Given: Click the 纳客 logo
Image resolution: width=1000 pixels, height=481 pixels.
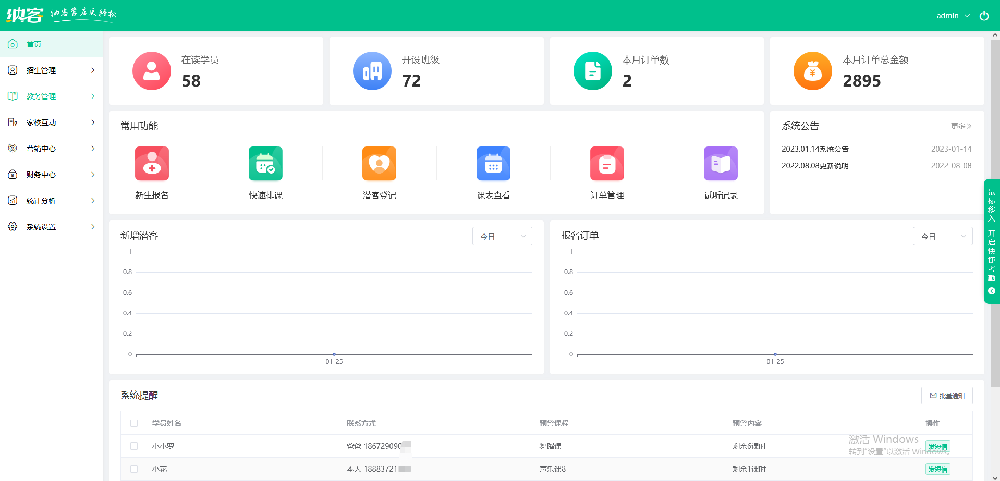Looking at the screenshot, I should click(24, 14).
